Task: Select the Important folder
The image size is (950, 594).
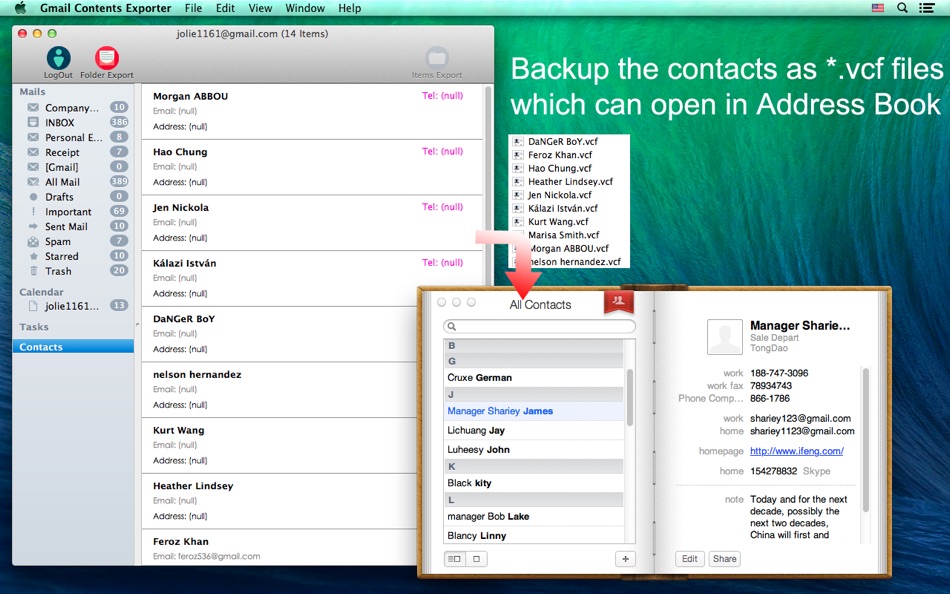Action: (73, 212)
